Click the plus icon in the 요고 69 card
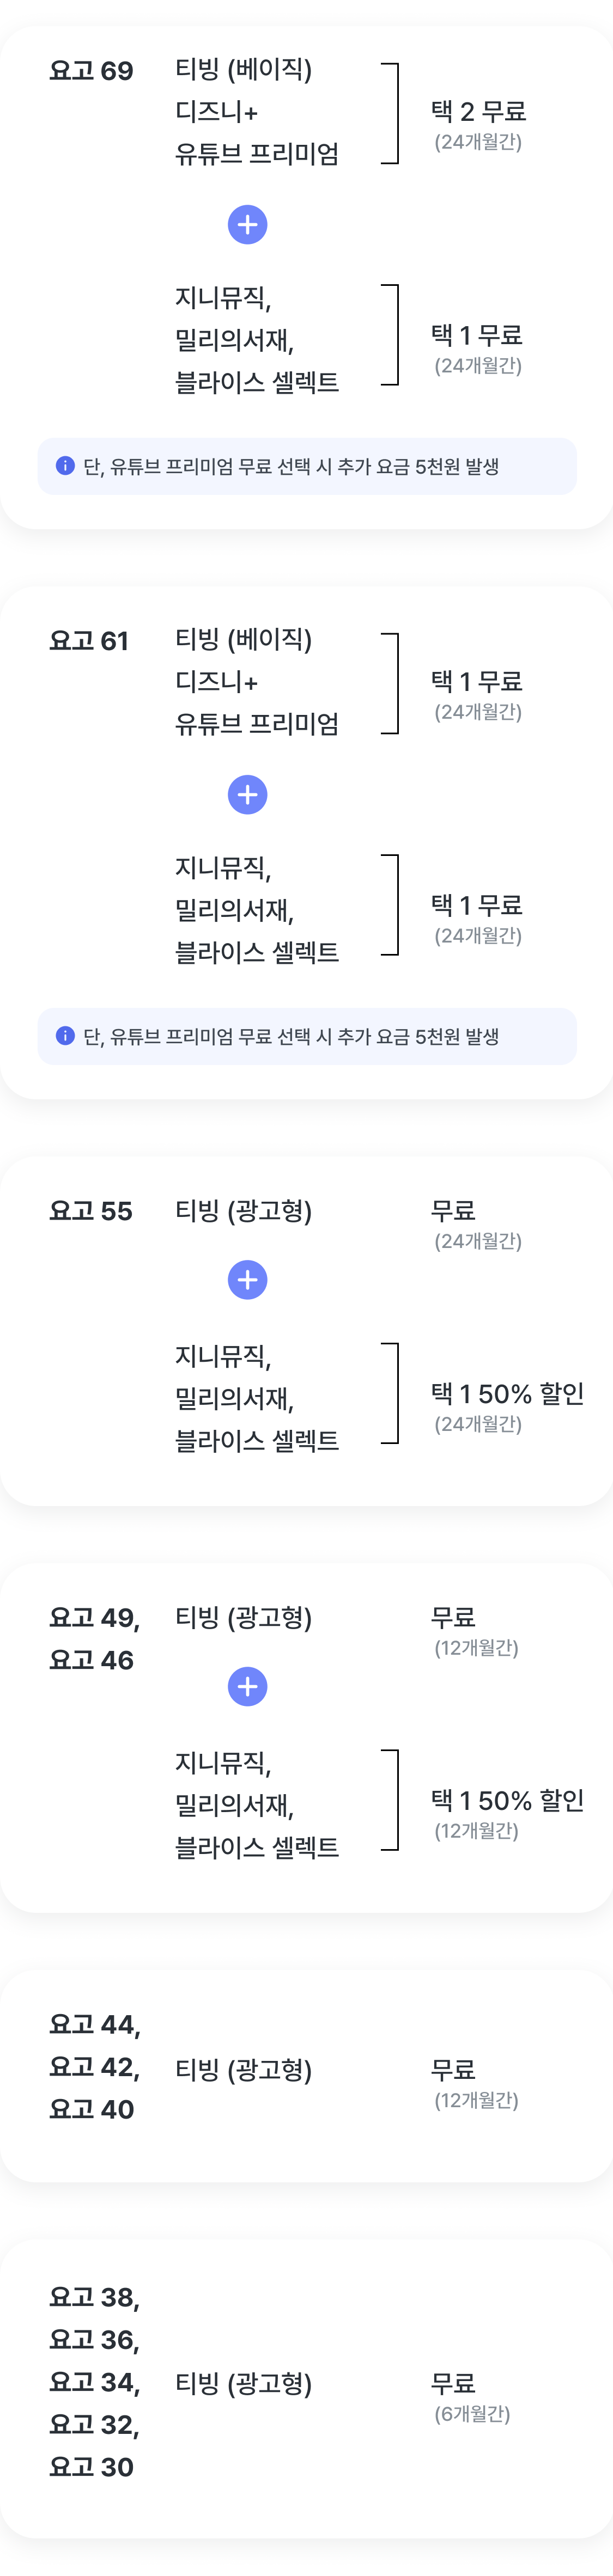 tap(247, 225)
